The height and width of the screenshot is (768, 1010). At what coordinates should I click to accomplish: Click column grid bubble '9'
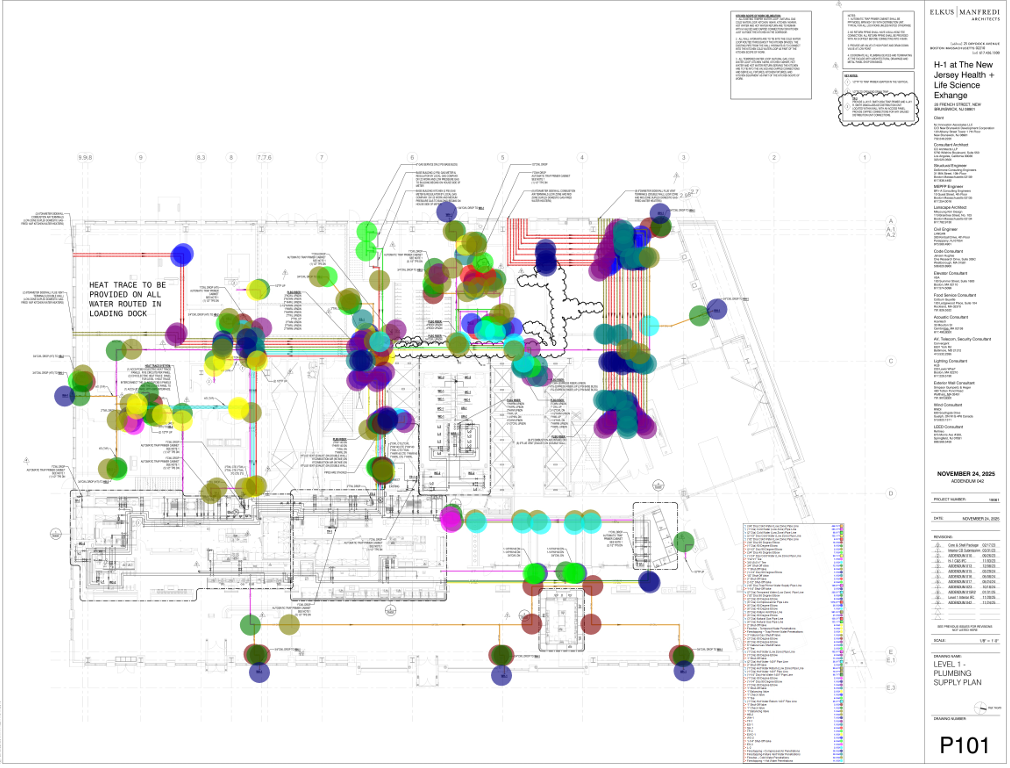(x=140, y=157)
